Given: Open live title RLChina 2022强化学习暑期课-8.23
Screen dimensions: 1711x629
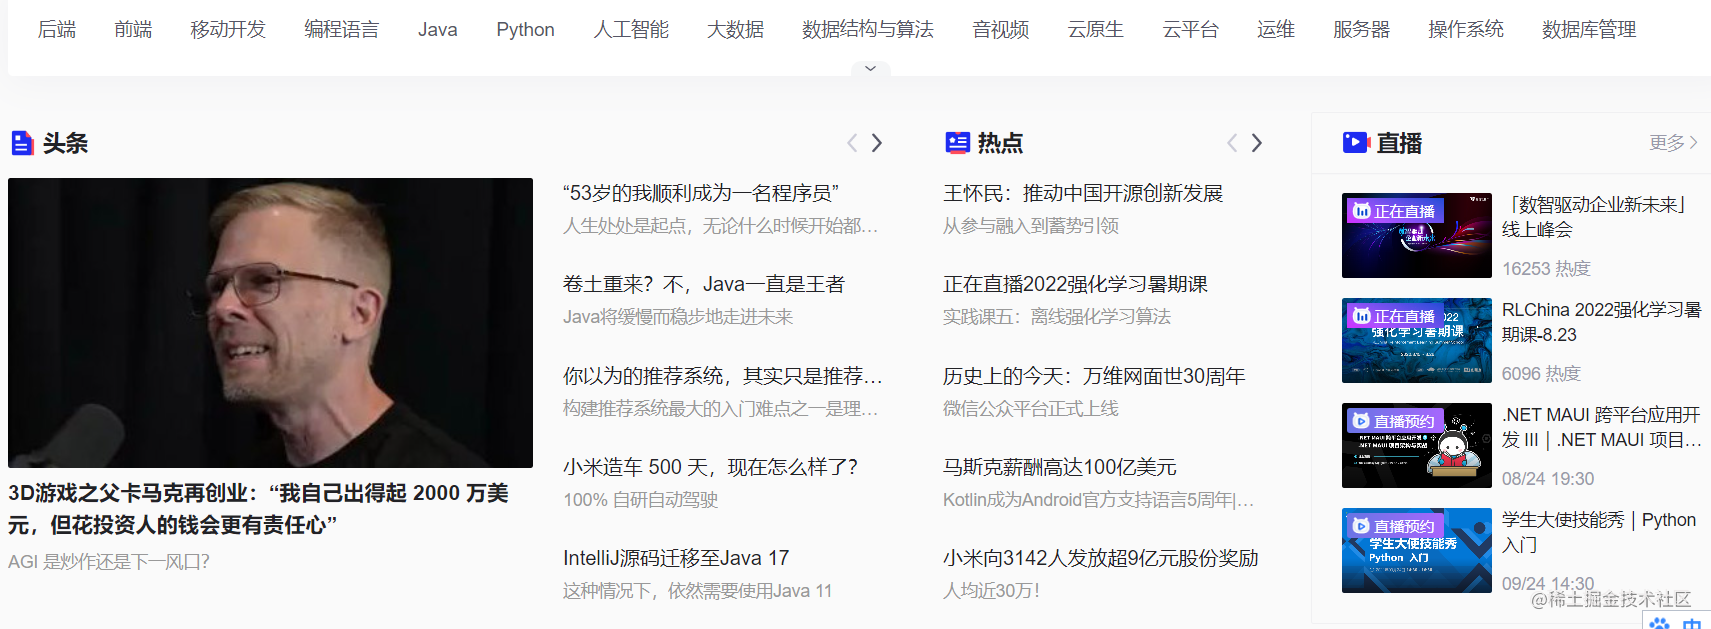Looking at the screenshot, I should pyautogui.click(x=1601, y=322).
